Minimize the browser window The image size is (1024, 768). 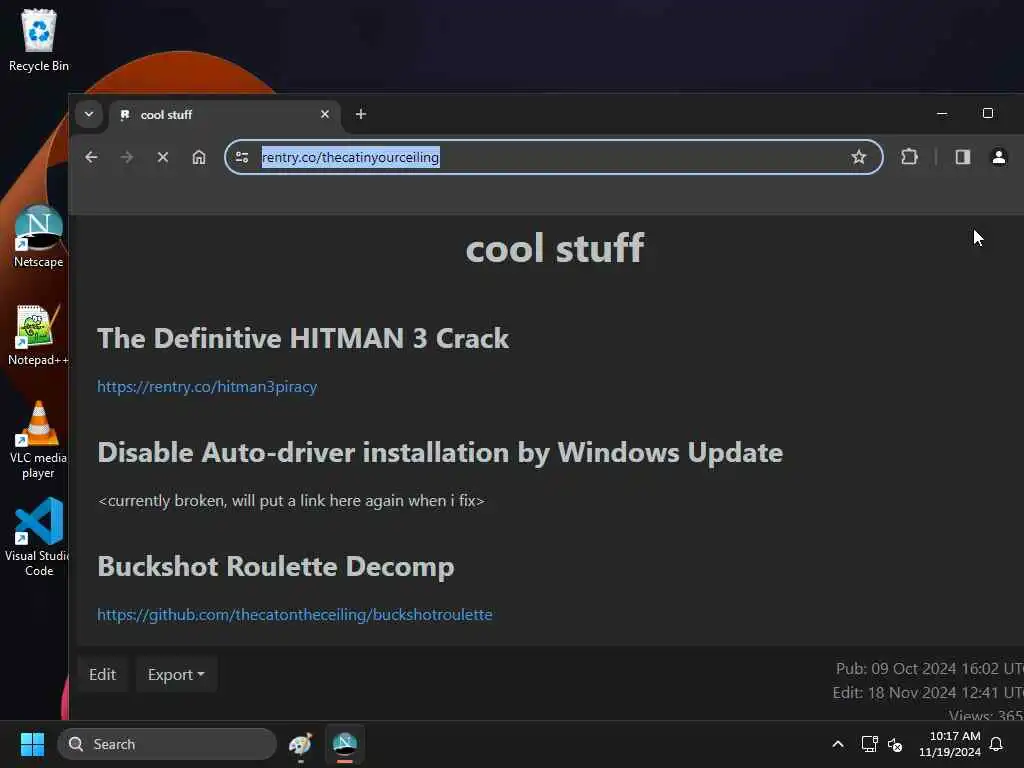pyautogui.click(x=942, y=114)
